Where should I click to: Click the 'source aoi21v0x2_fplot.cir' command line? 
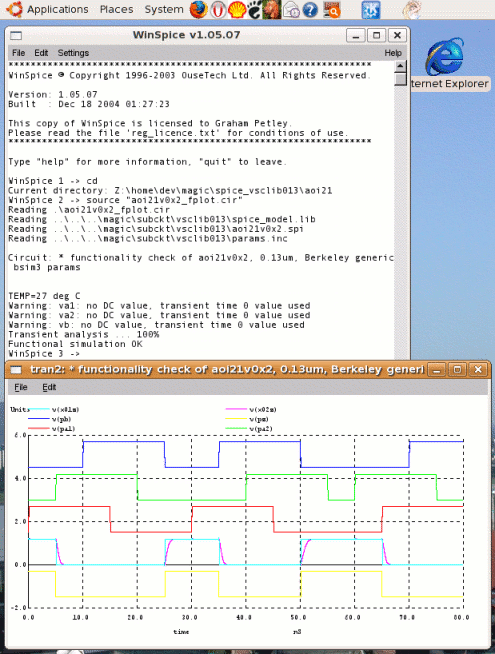point(126,200)
